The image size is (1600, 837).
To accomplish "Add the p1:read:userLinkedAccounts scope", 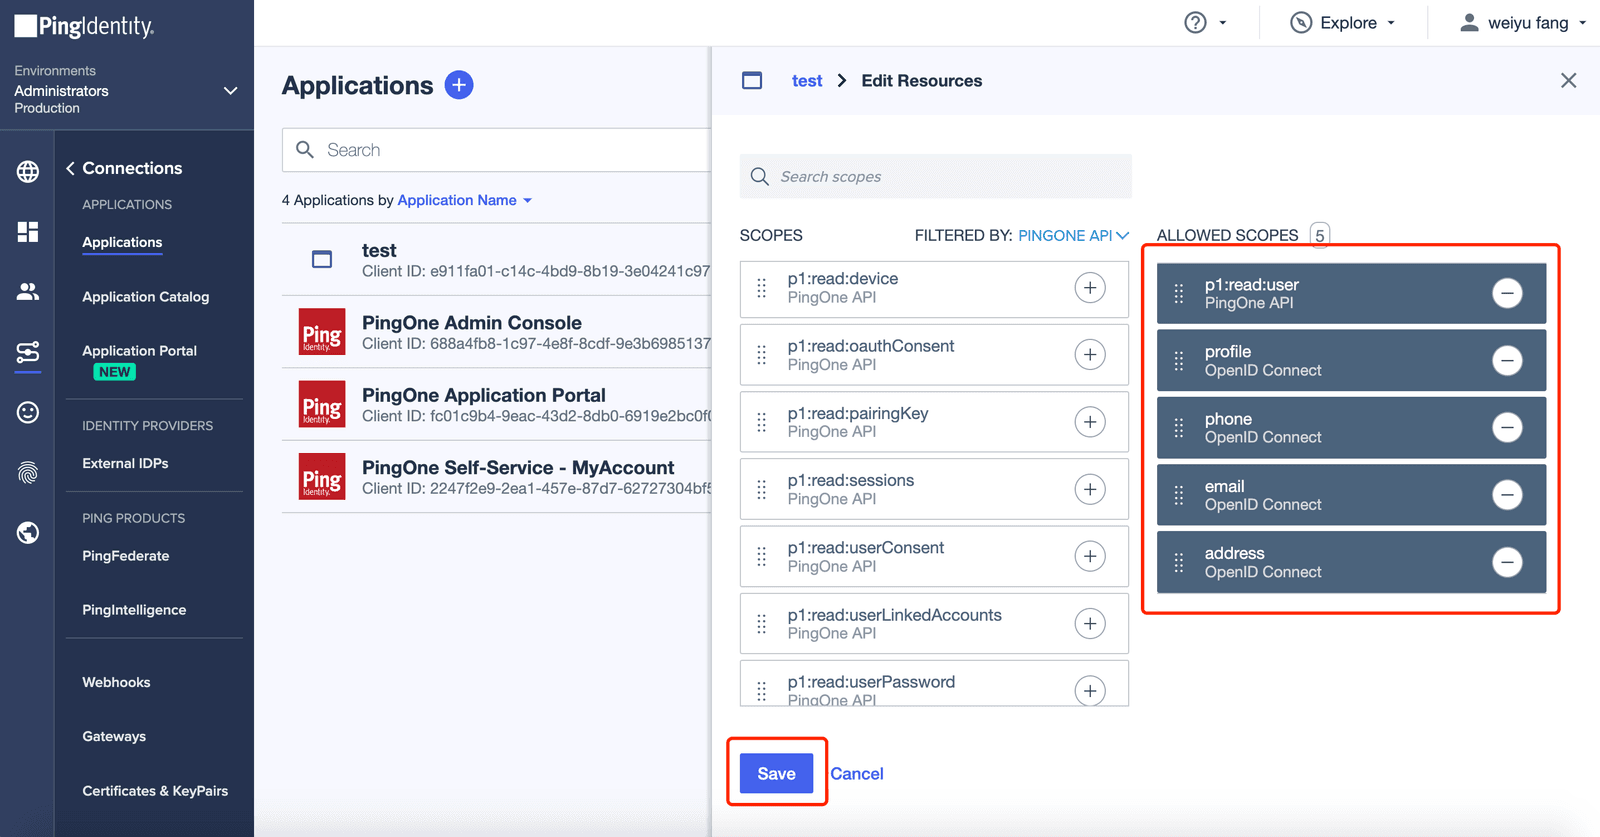I will click(x=1090, y=624).
